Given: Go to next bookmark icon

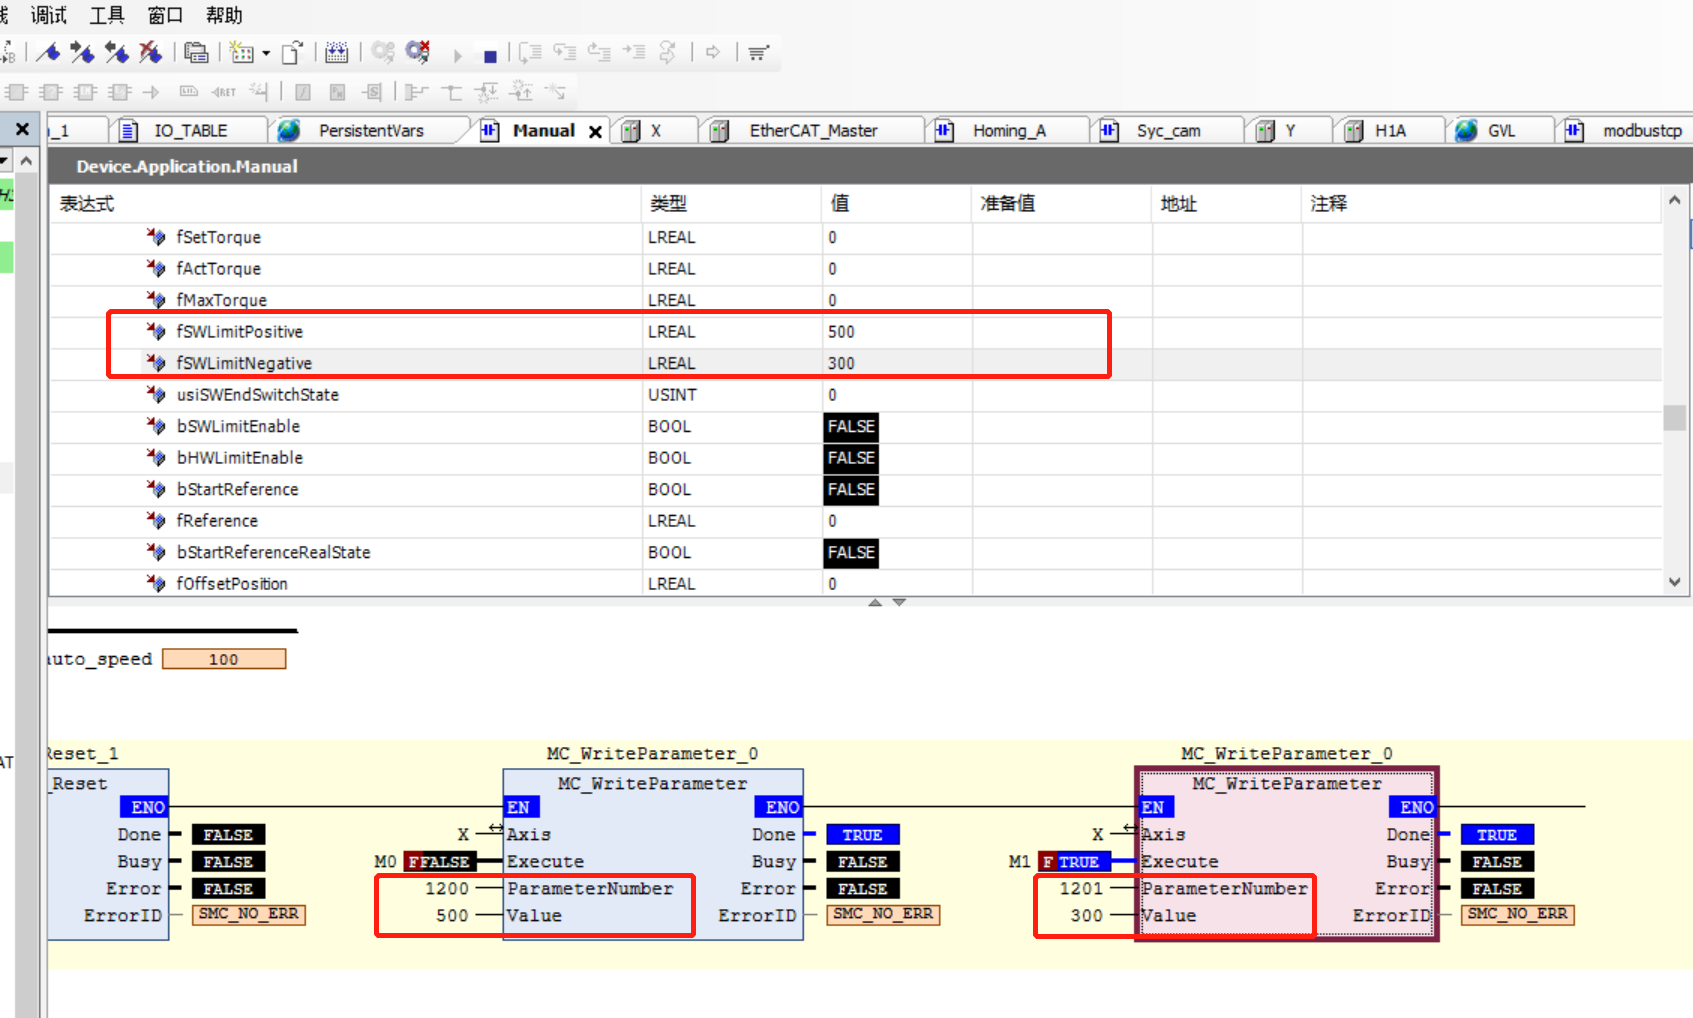Looking at the screenshot, I should click(x=82, y=52).
